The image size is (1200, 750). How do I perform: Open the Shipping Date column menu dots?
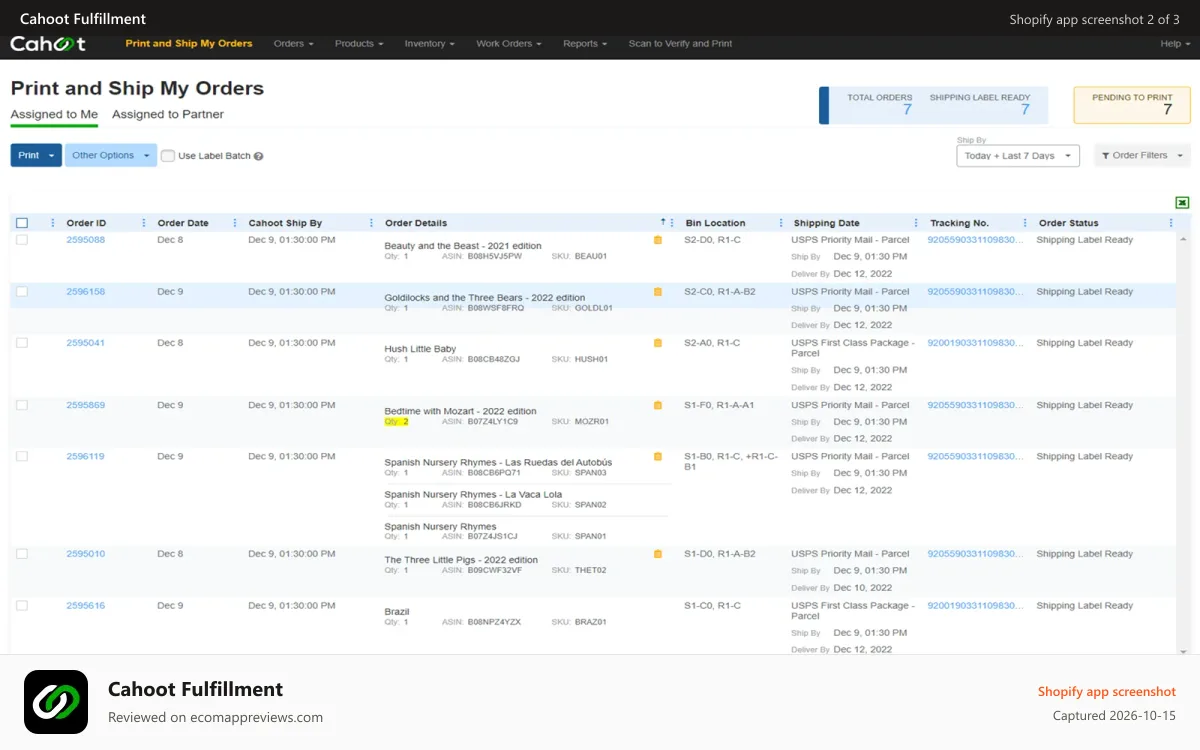click(x=916, y=223)
